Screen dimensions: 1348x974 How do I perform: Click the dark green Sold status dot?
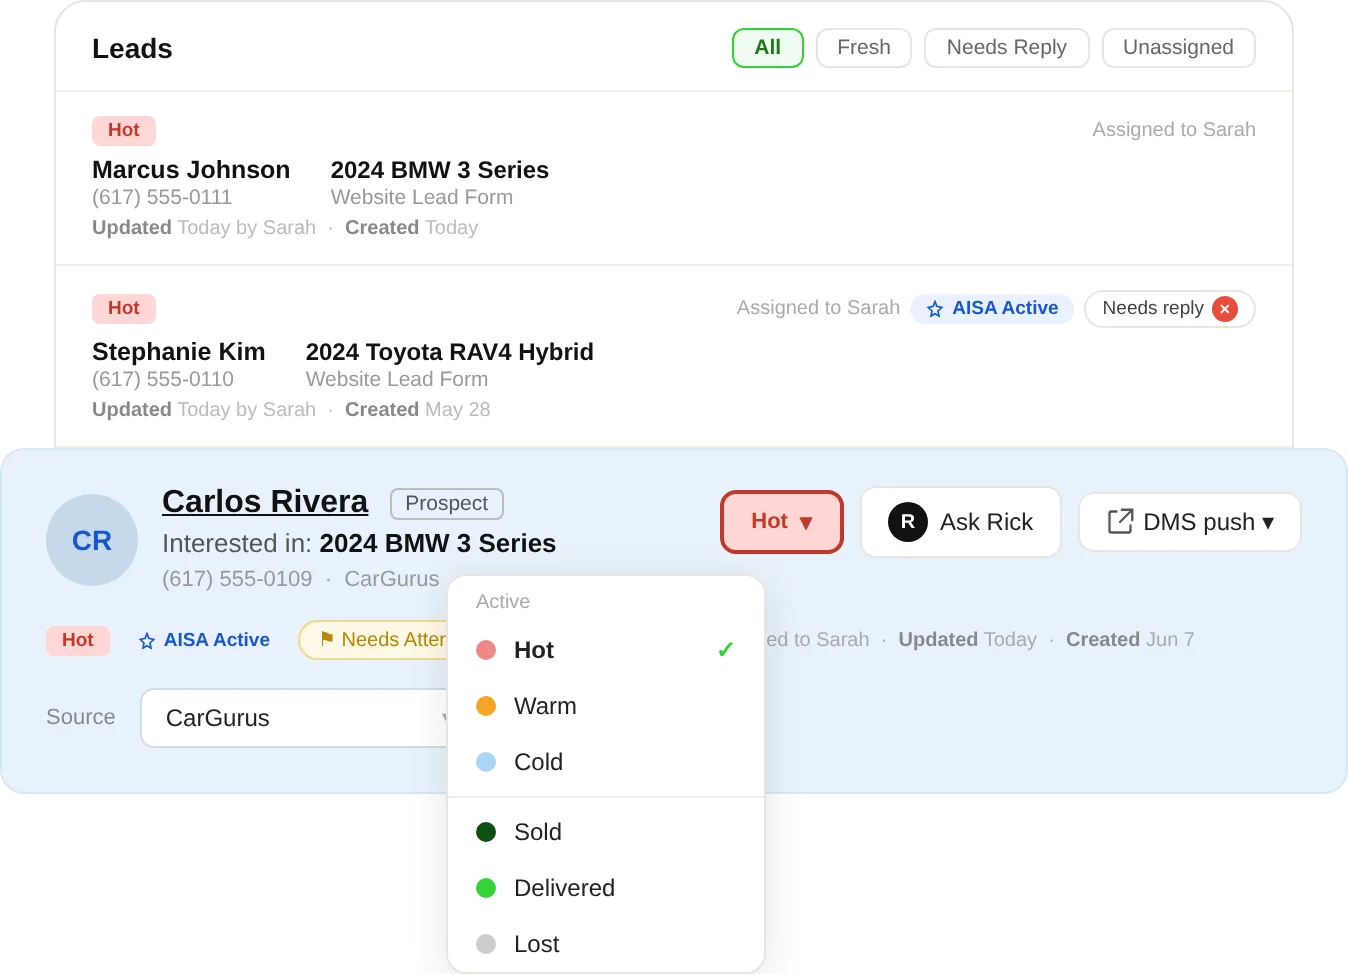[x=486, y=832]
